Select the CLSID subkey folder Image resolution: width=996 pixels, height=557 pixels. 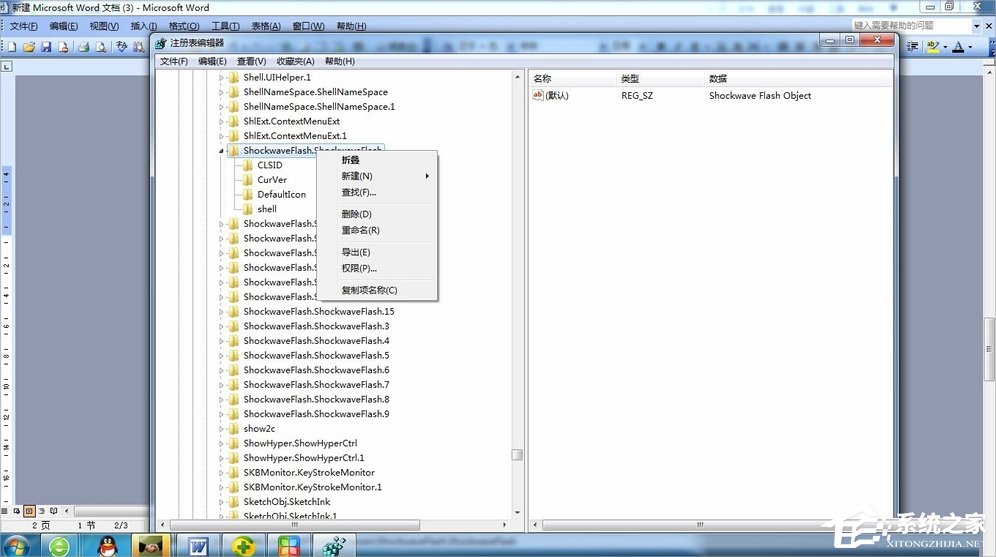click(269, 165)
